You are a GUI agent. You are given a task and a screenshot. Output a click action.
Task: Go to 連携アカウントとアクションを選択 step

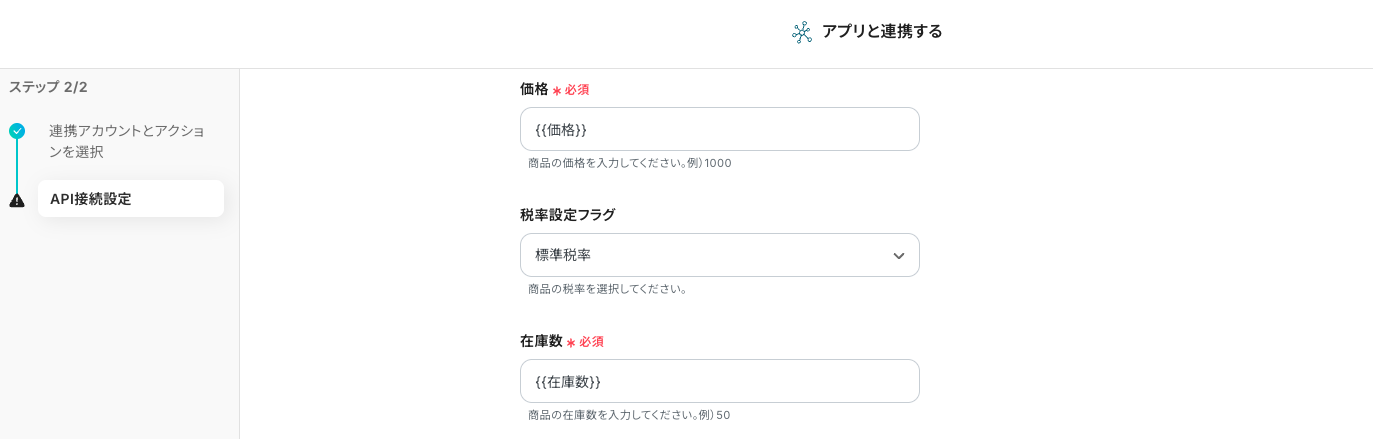pyautogui.click(x=127, y=141)
